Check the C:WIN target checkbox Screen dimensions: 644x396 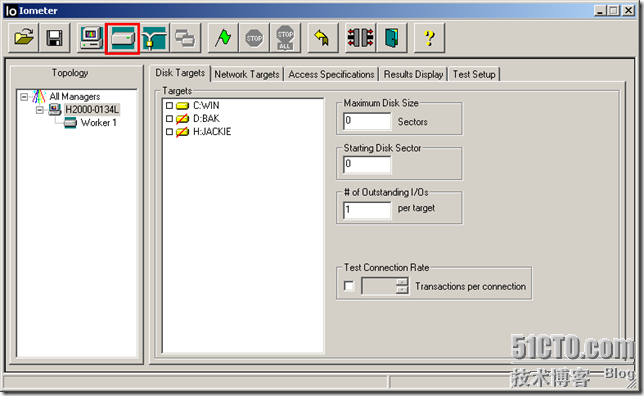(169, 106)
